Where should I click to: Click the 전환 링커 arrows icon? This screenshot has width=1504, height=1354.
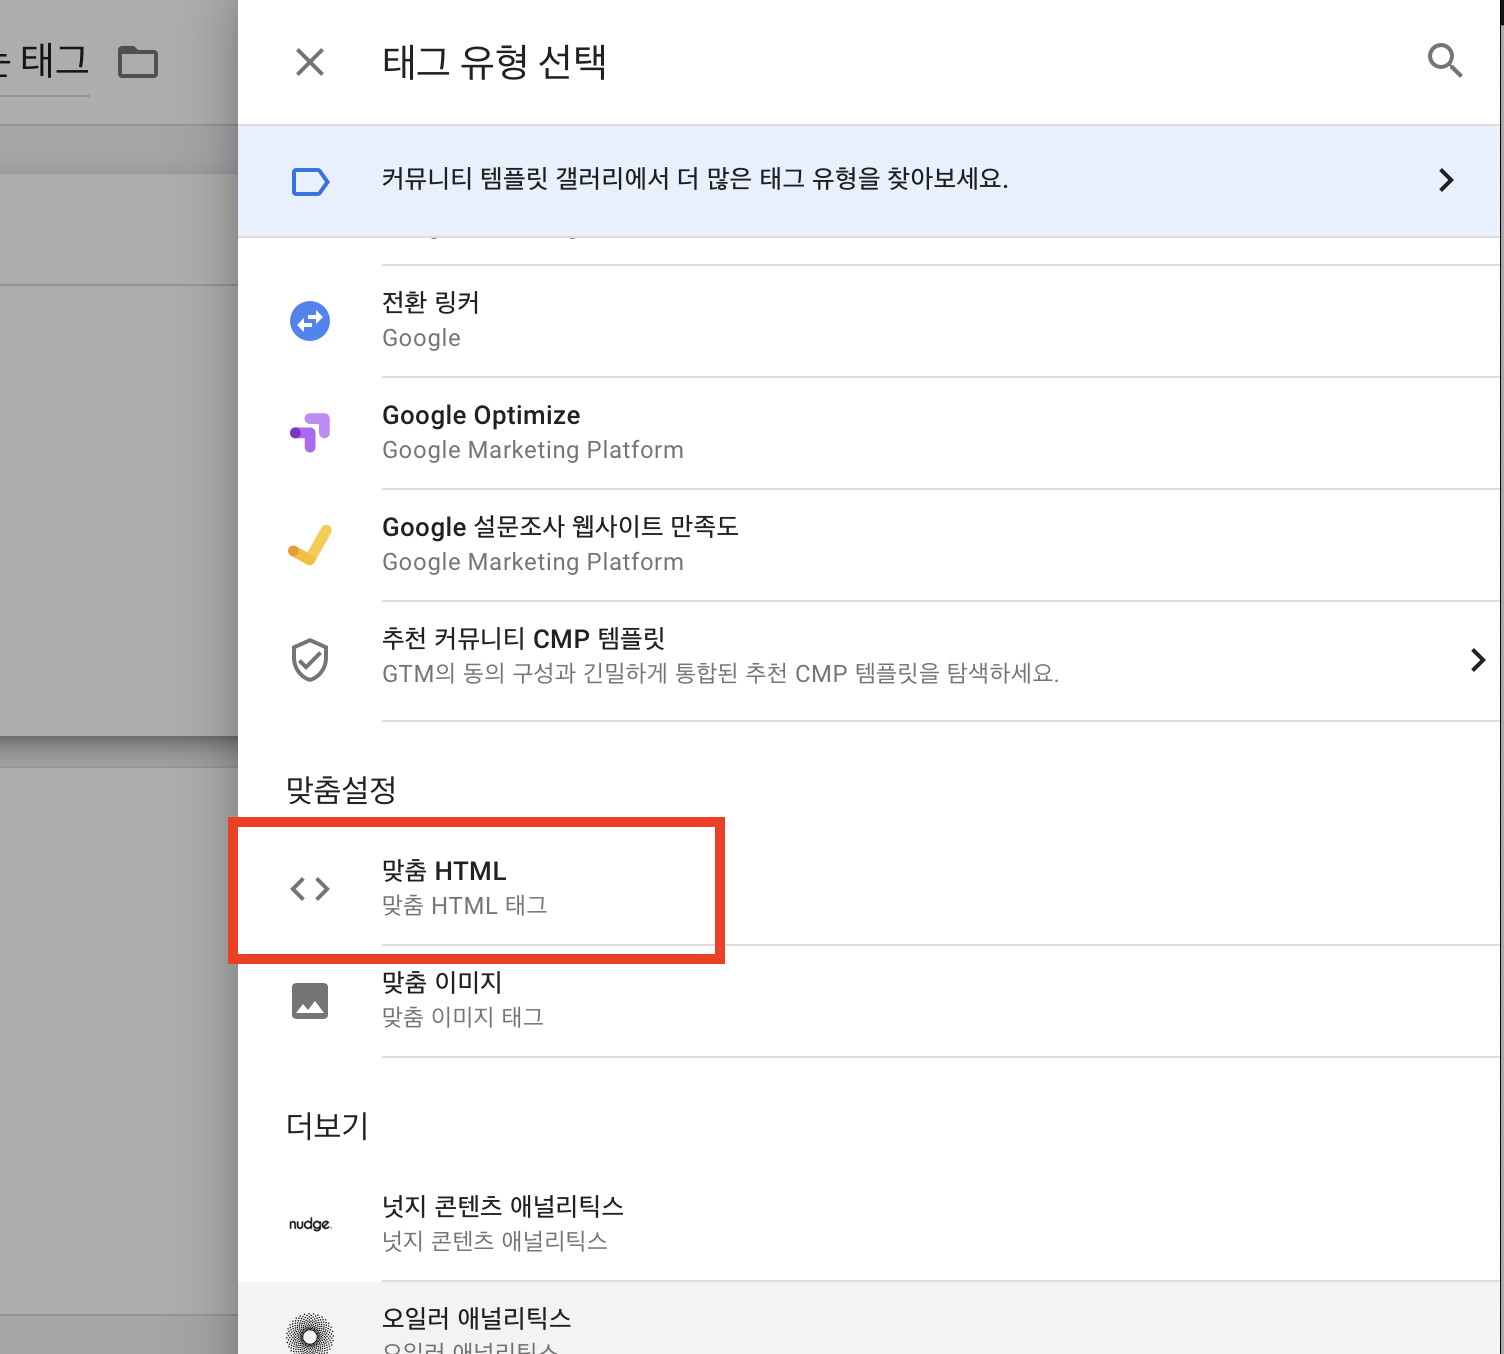[310, 321]
